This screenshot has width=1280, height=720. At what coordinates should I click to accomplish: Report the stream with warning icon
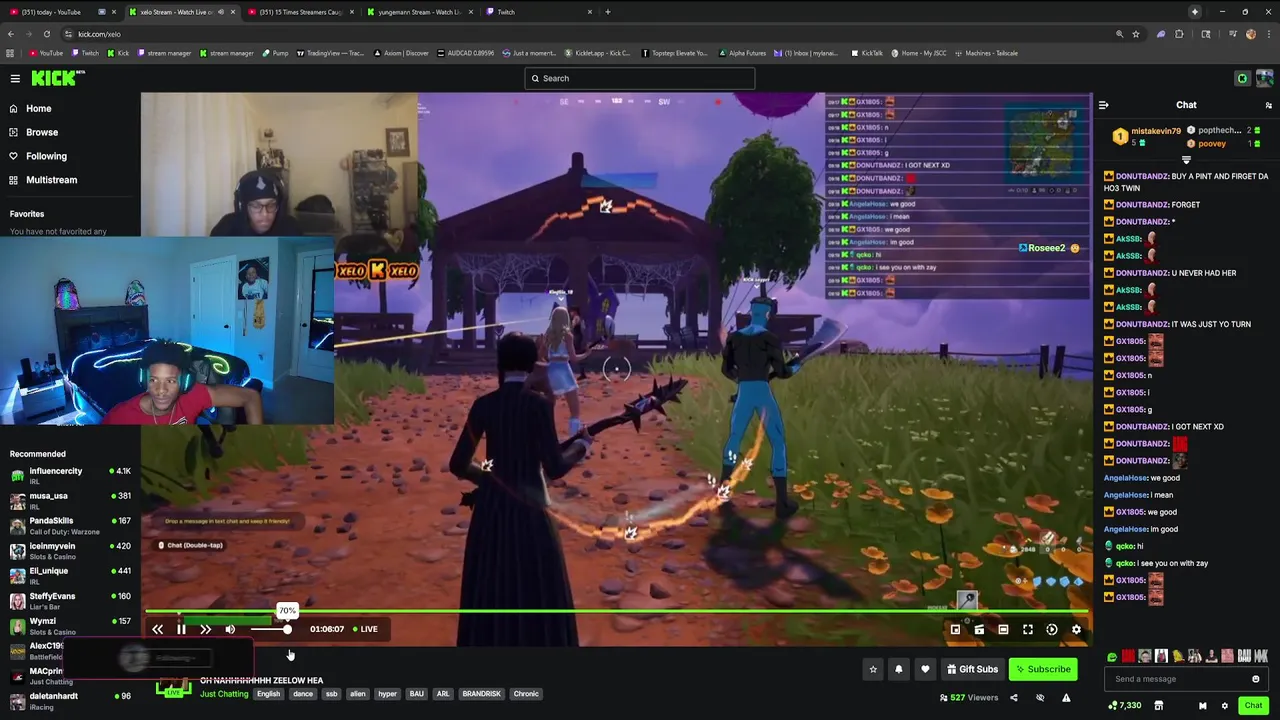coord(1066,698)
